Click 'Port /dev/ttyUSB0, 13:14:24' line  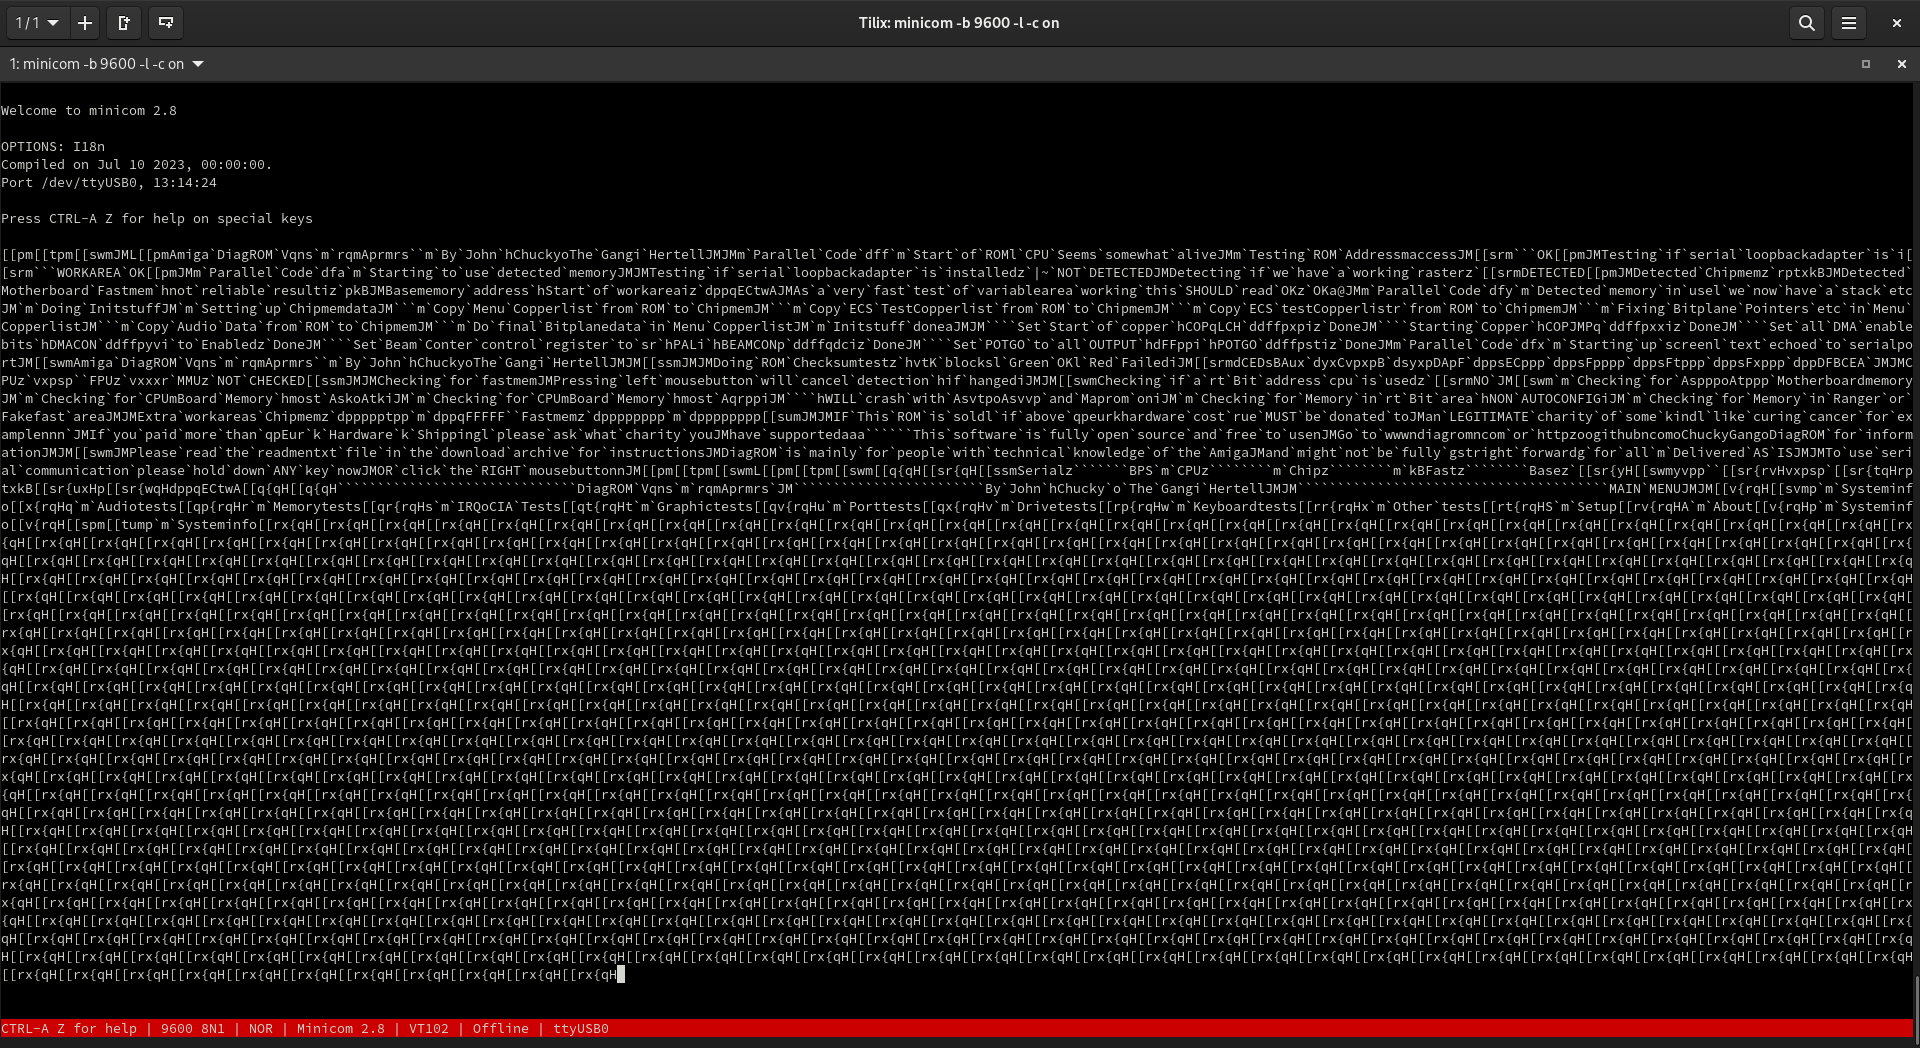coord(109,183)
